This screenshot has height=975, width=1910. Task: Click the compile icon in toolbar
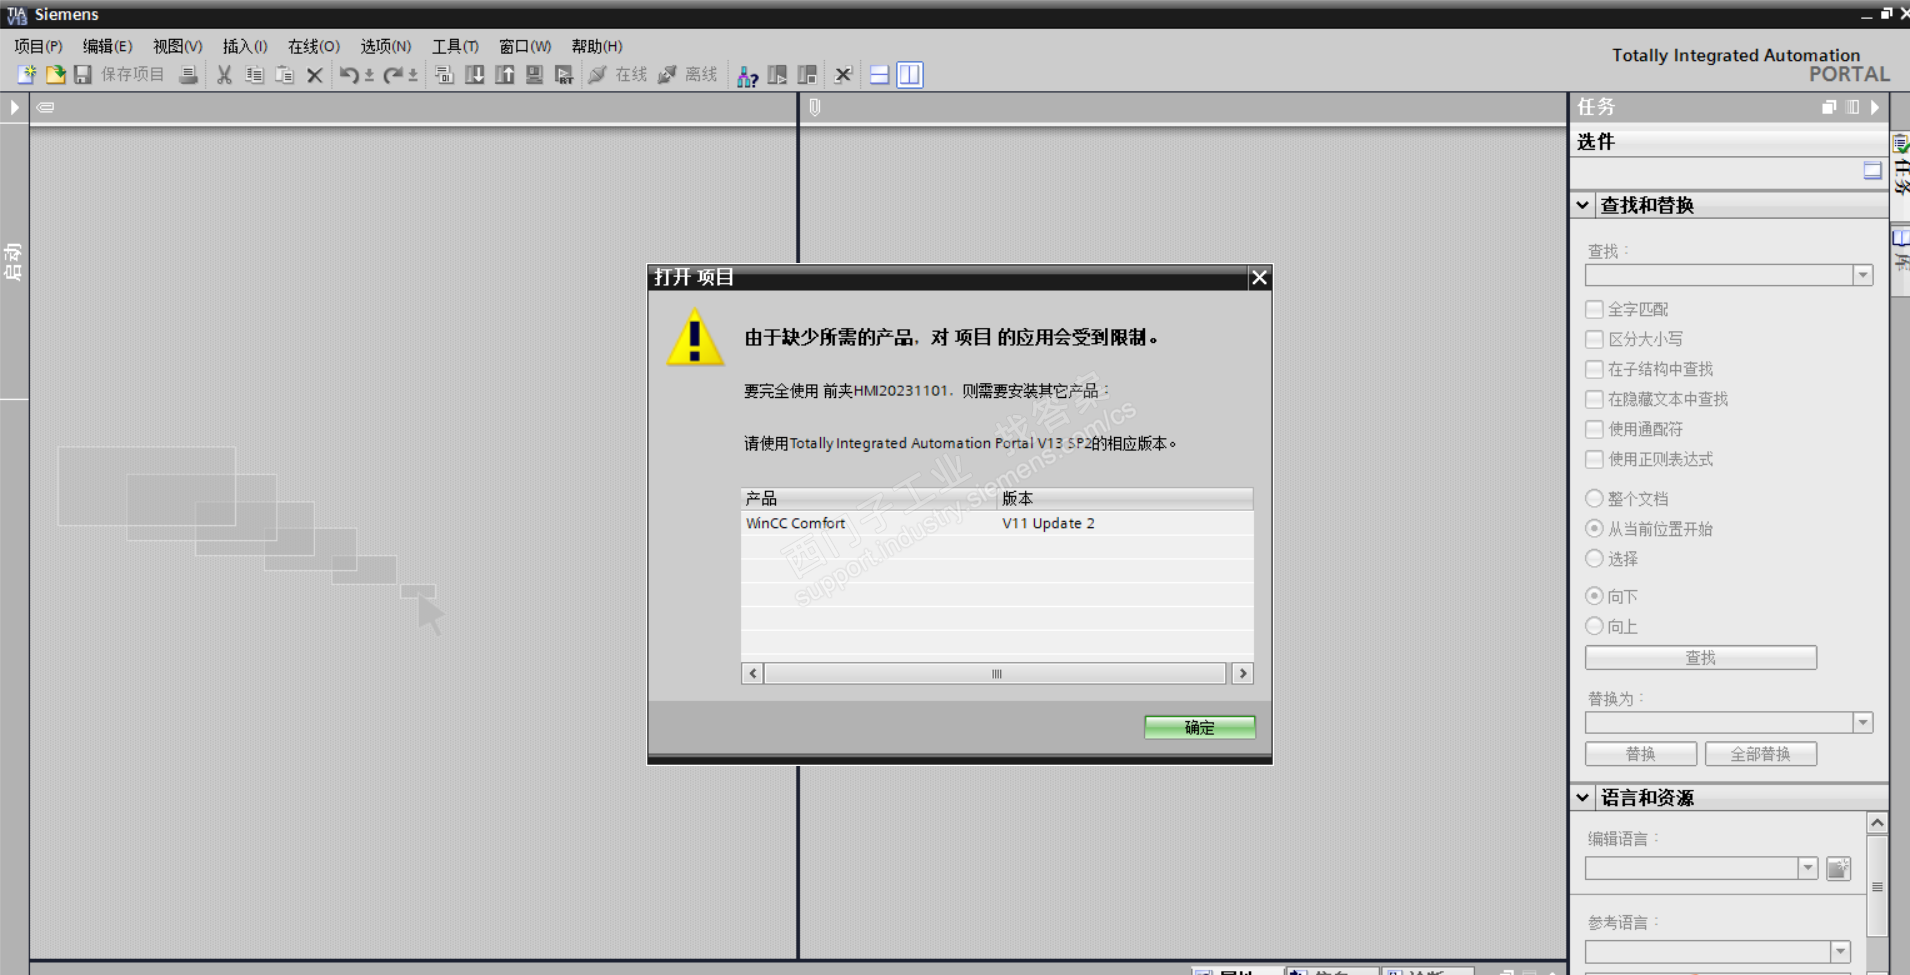(445, 75)
